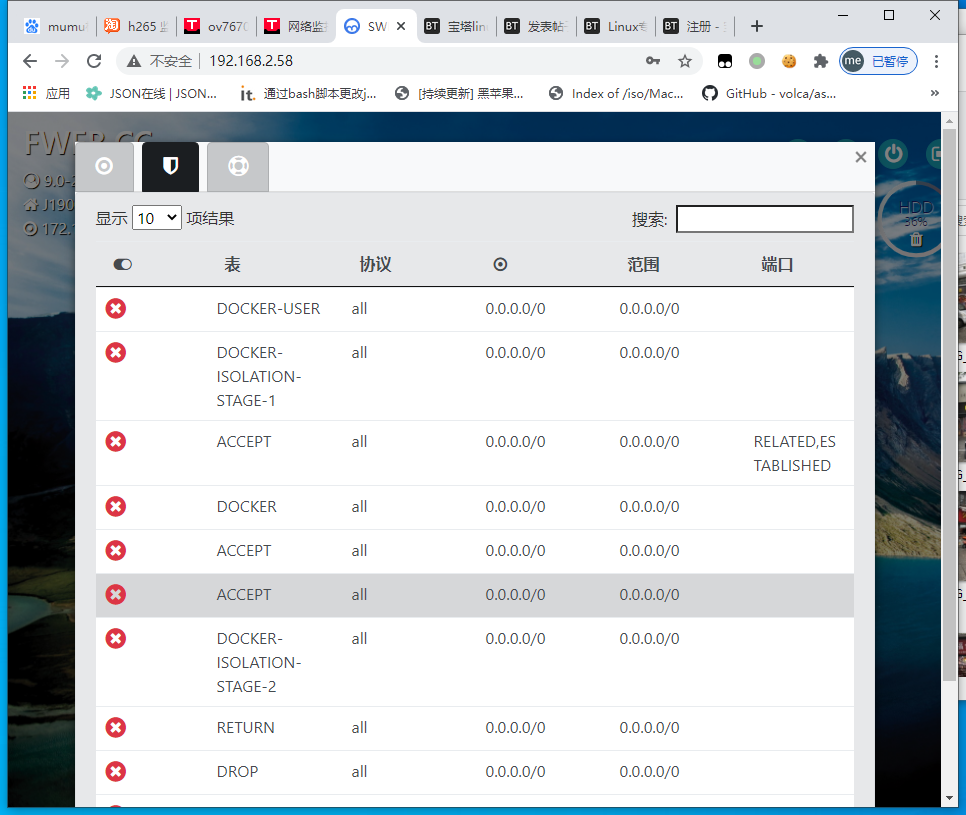The height and width of the screenshot is (815, 966).
Task: Open the results-per-page dropdown showing 10
Action: click(x=157, y=218)
